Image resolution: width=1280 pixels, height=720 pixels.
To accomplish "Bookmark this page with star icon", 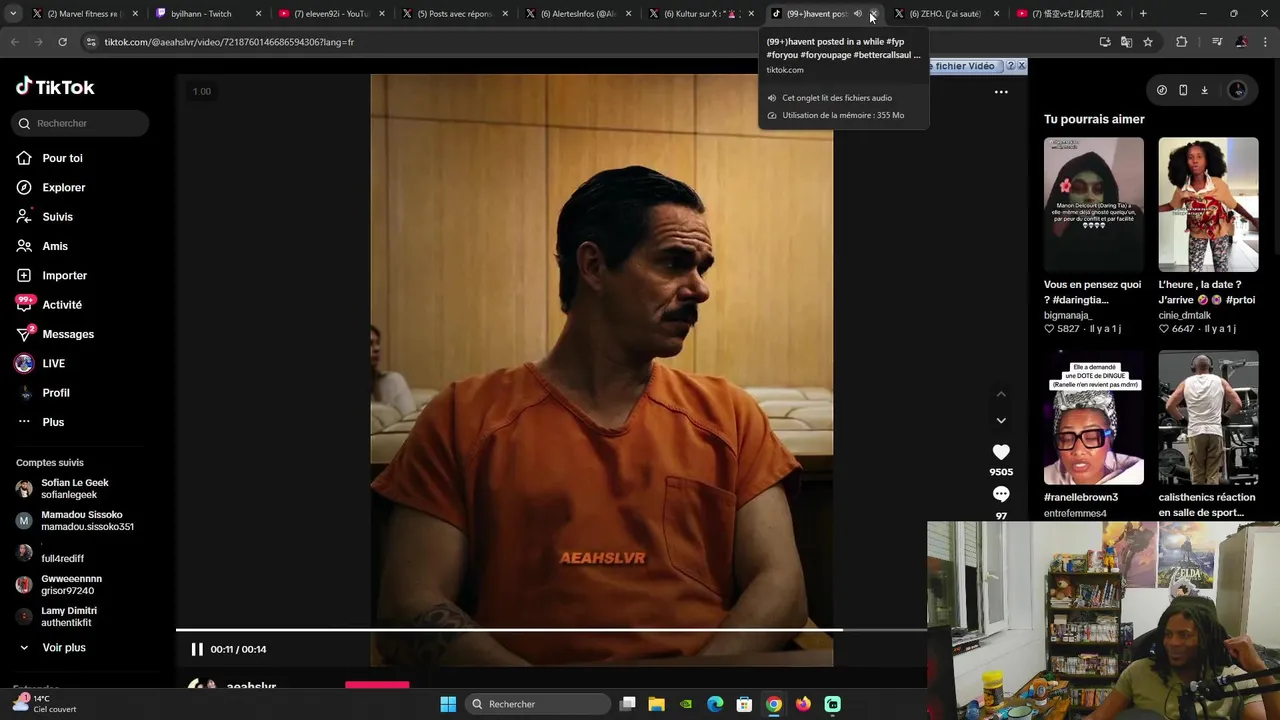I will (x=1148, y=42).
